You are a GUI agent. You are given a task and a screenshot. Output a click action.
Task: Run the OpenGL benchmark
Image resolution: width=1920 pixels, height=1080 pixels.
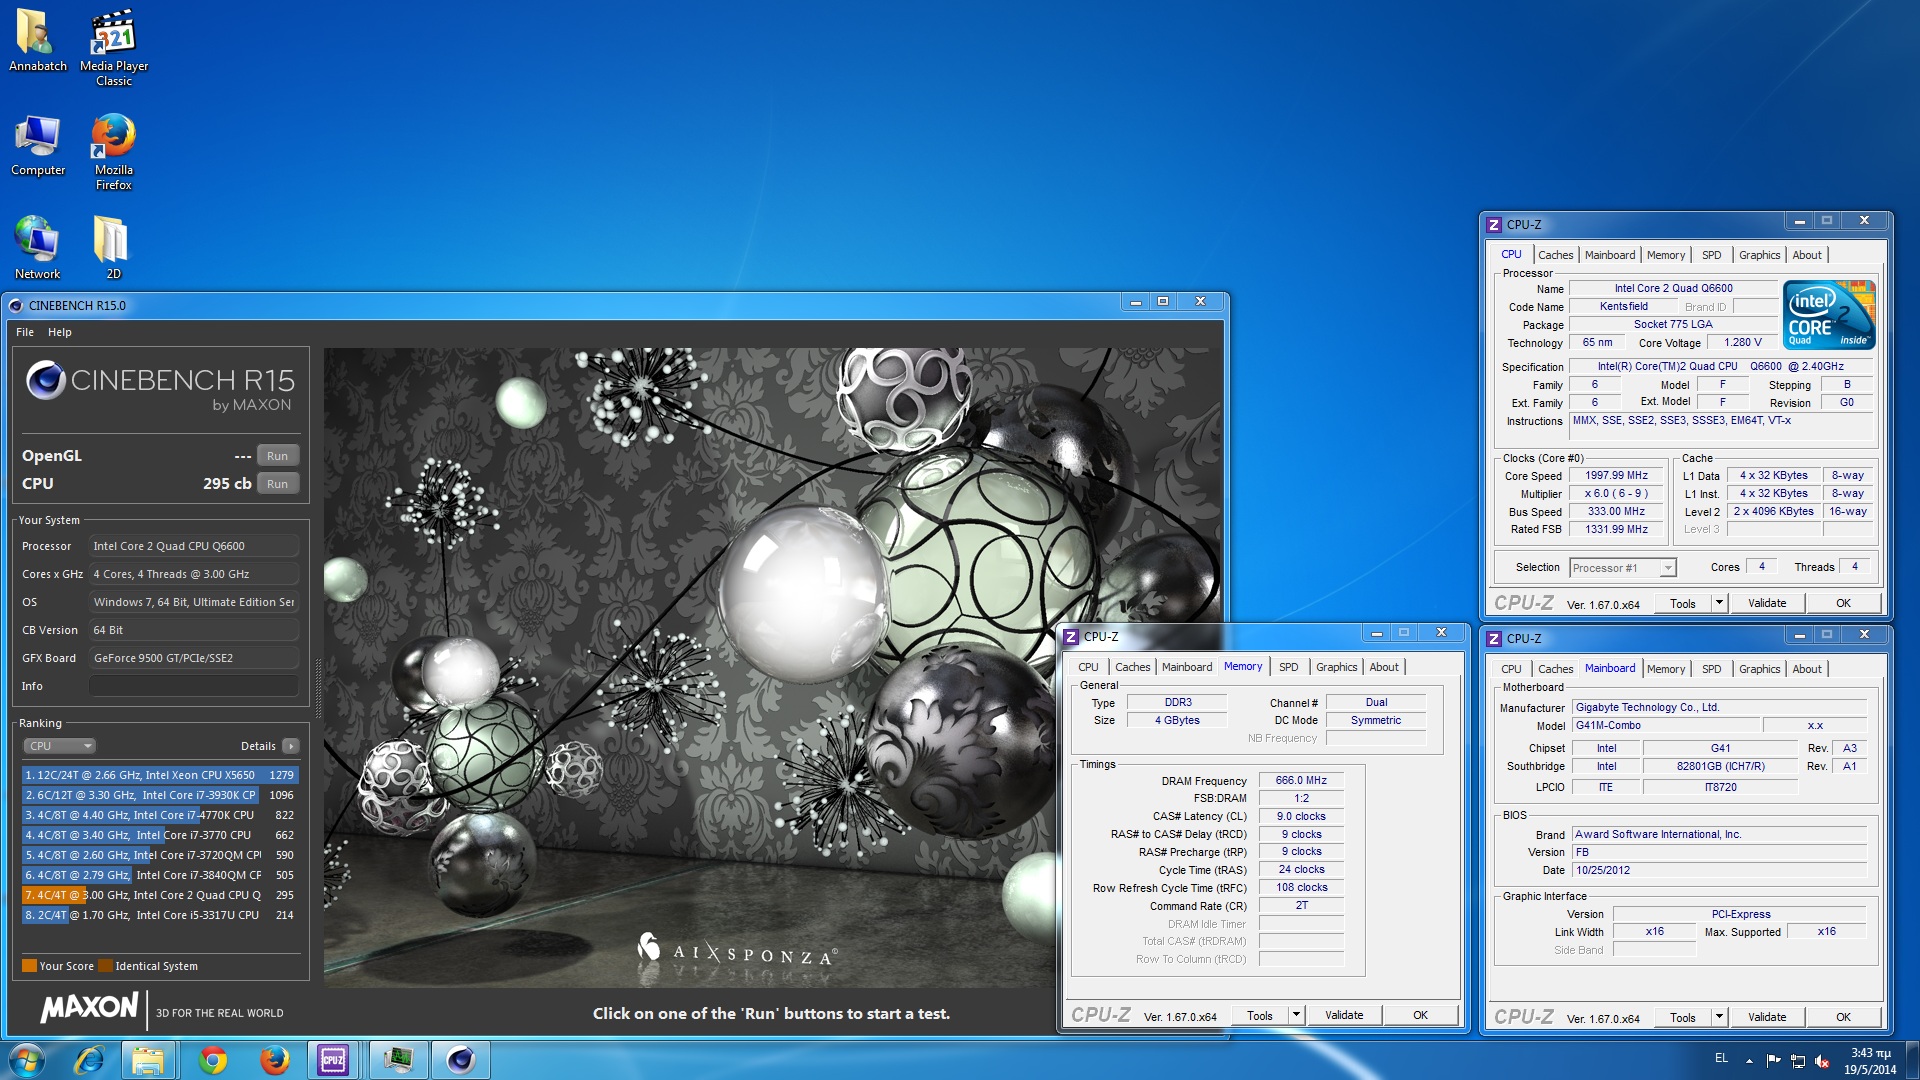point(277,455)
